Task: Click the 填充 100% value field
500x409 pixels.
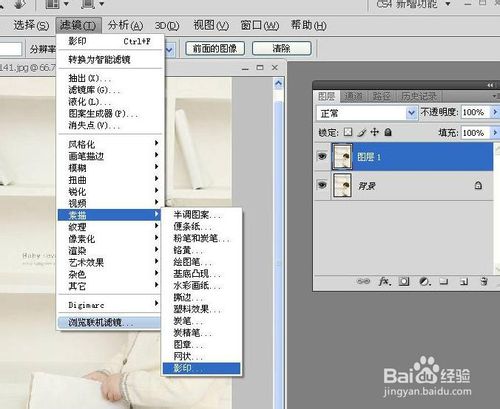Action: [475, 133]
